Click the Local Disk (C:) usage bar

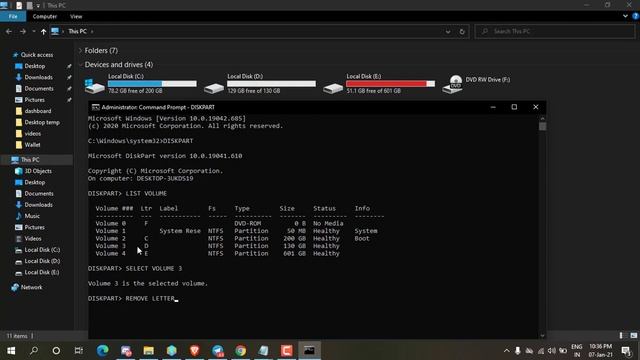click(x=152, y=84)
